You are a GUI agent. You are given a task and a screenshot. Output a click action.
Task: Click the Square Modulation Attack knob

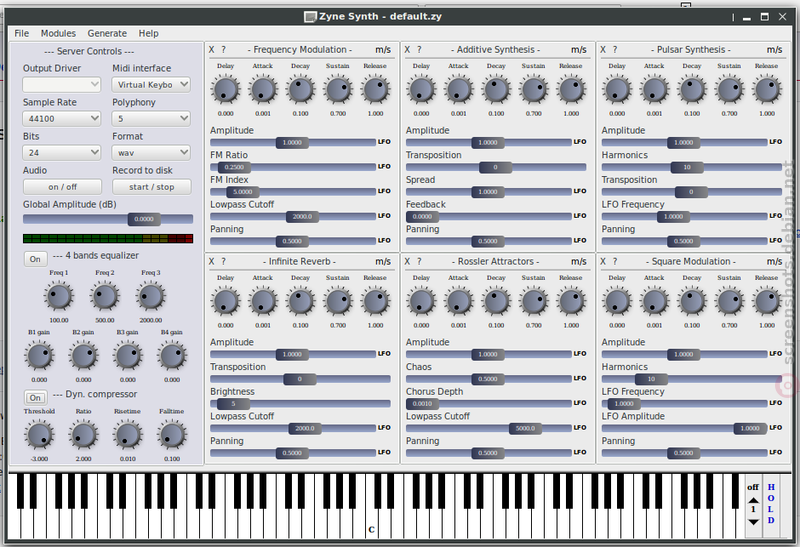tap(654, 301)
